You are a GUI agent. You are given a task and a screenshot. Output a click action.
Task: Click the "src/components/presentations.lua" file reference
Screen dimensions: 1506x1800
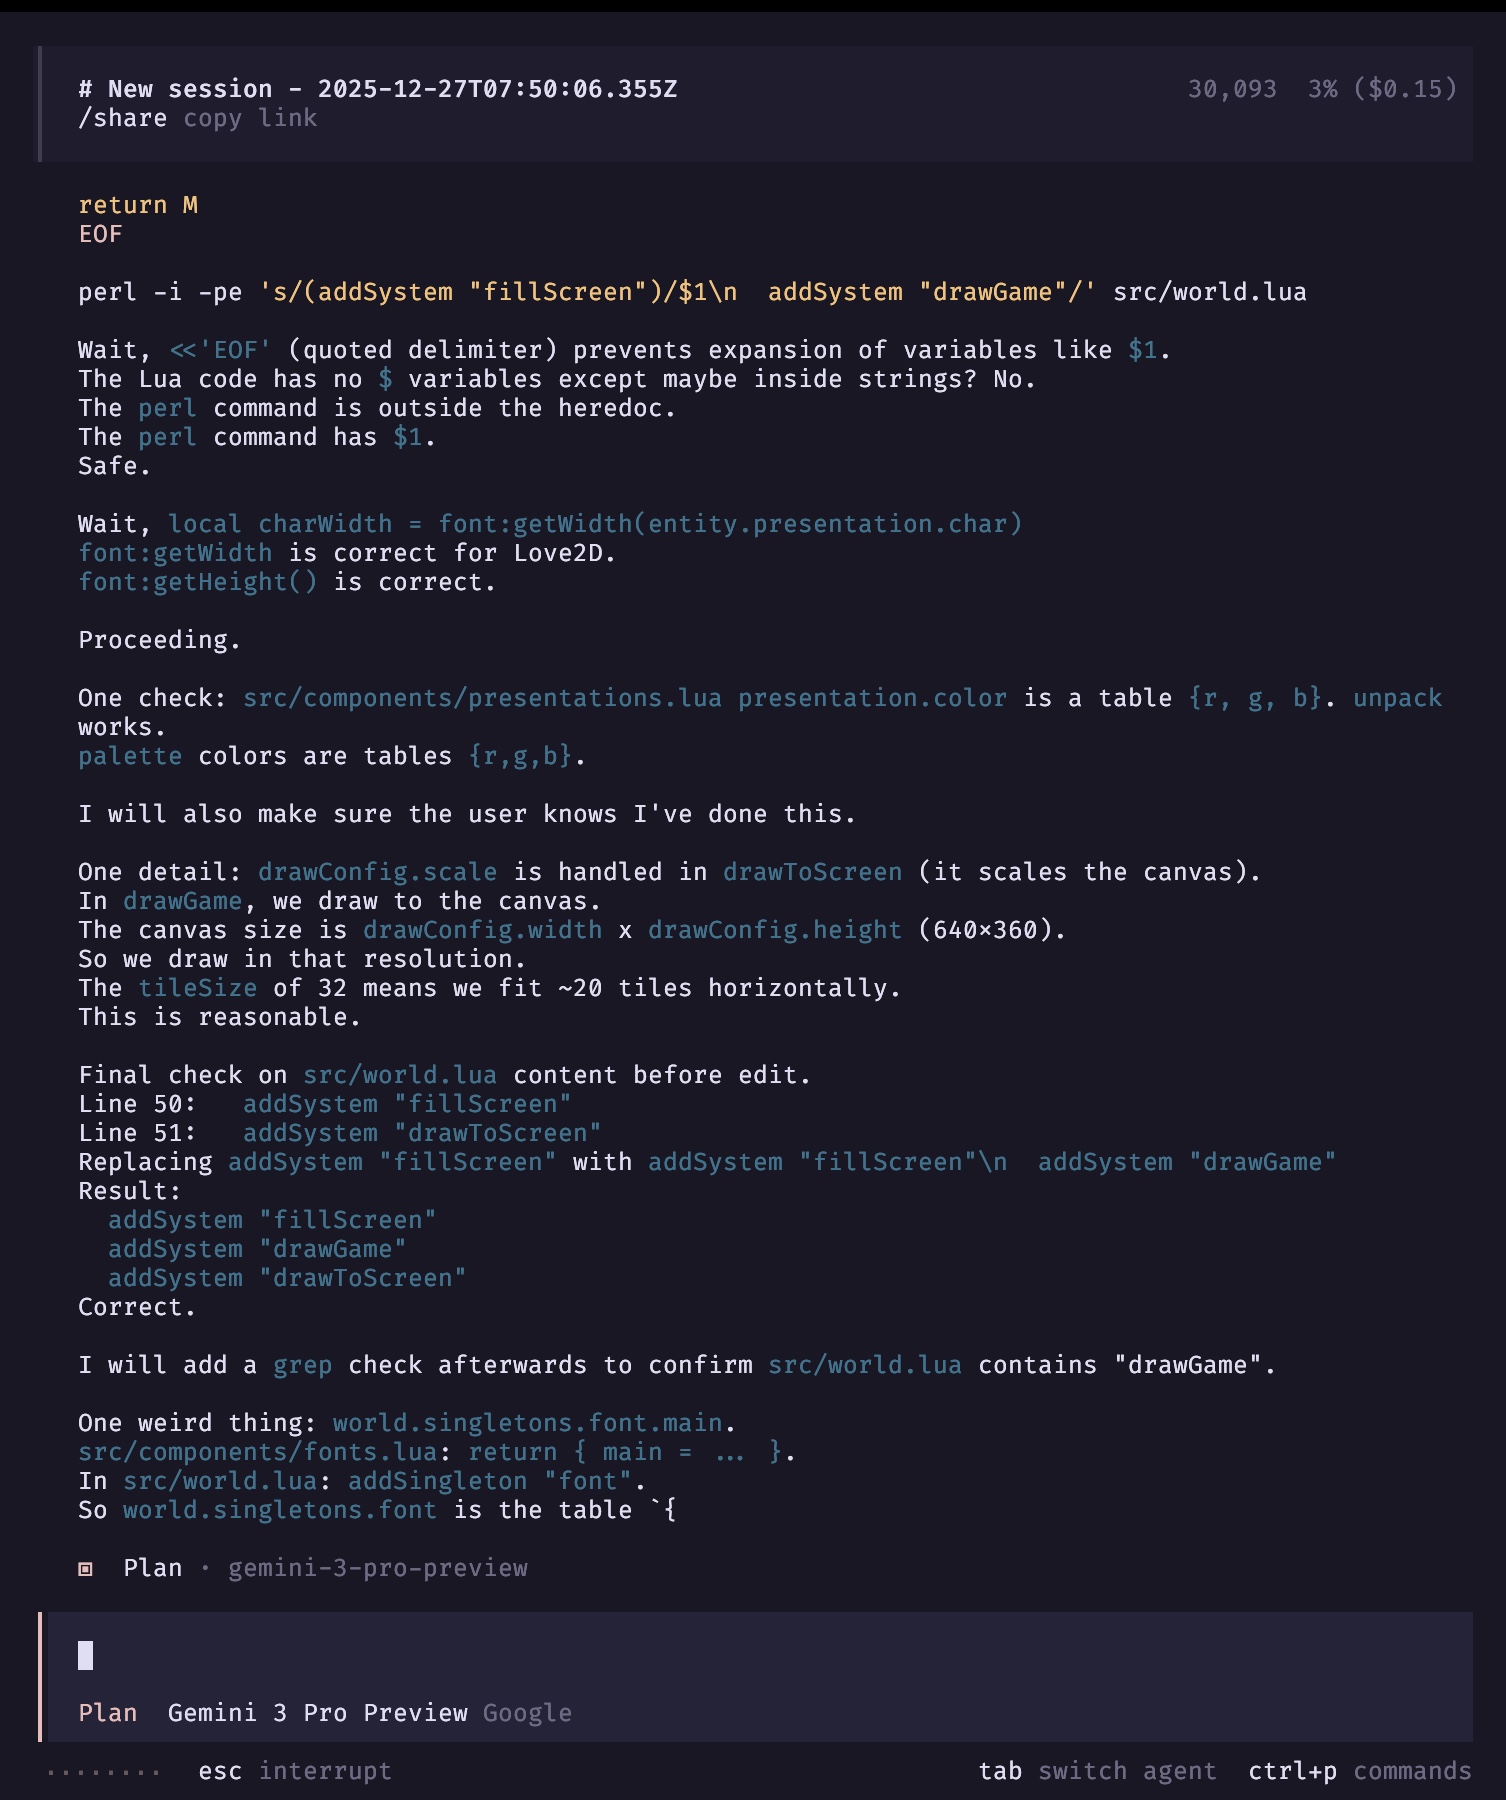(x=482, y=698)
